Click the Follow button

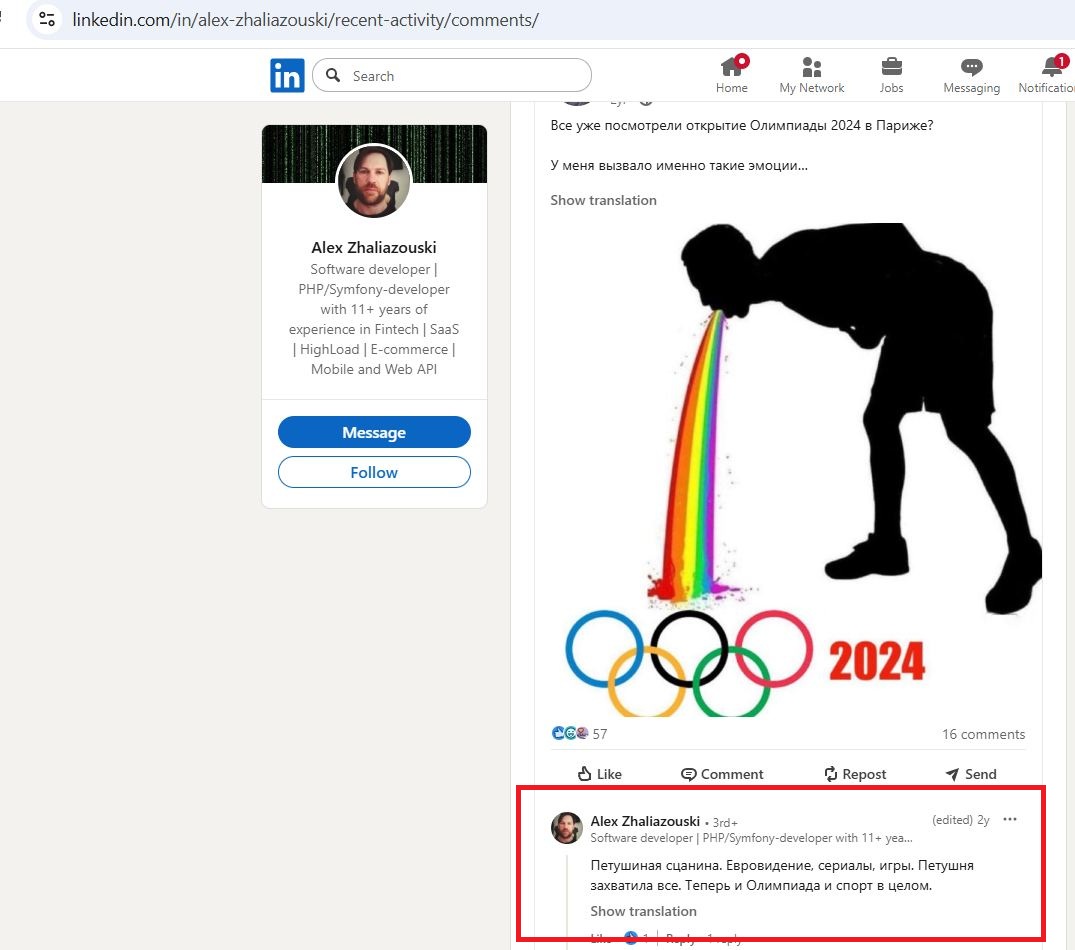coord(374,472)
